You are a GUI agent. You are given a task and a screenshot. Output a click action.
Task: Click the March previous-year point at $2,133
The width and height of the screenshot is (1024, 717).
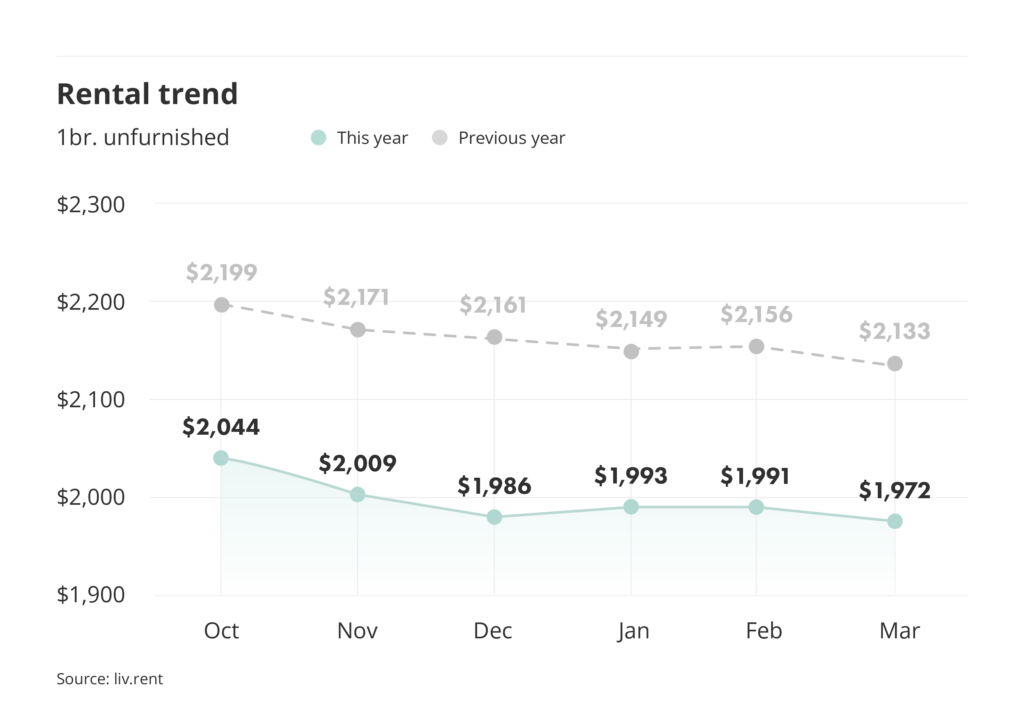895,363
